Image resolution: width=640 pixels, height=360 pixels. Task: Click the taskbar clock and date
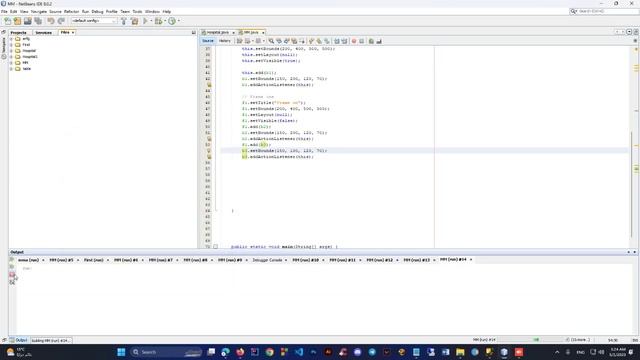coord(618,352)
